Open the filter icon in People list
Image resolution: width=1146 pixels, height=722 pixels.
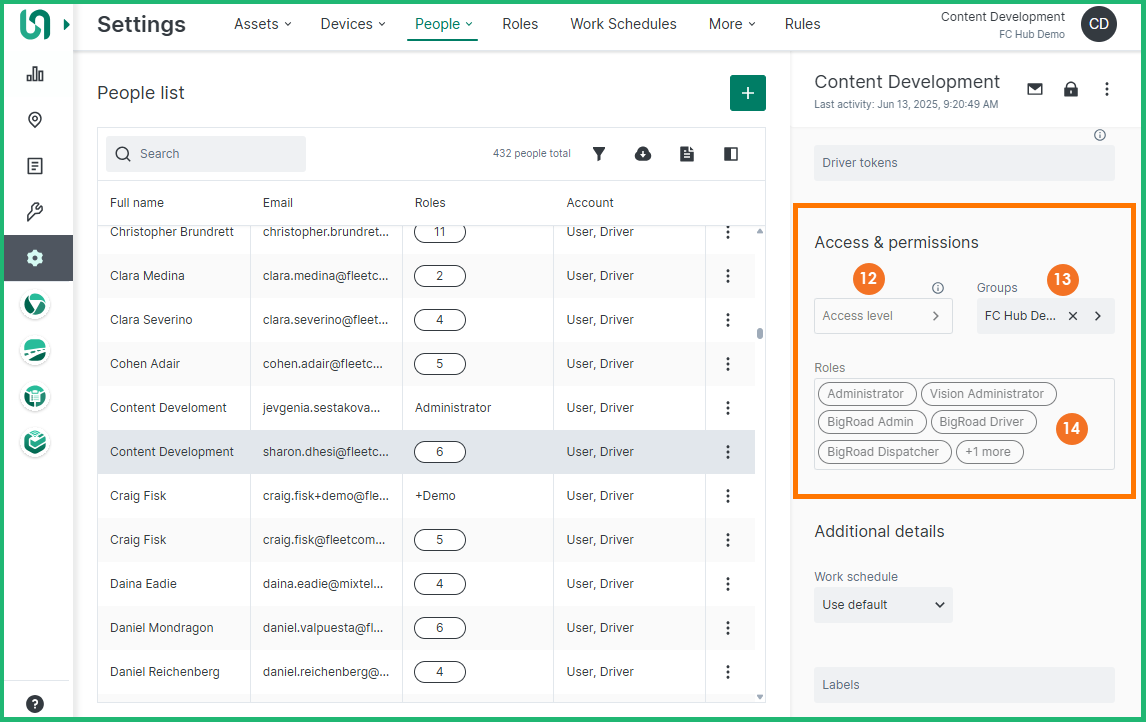599,154
